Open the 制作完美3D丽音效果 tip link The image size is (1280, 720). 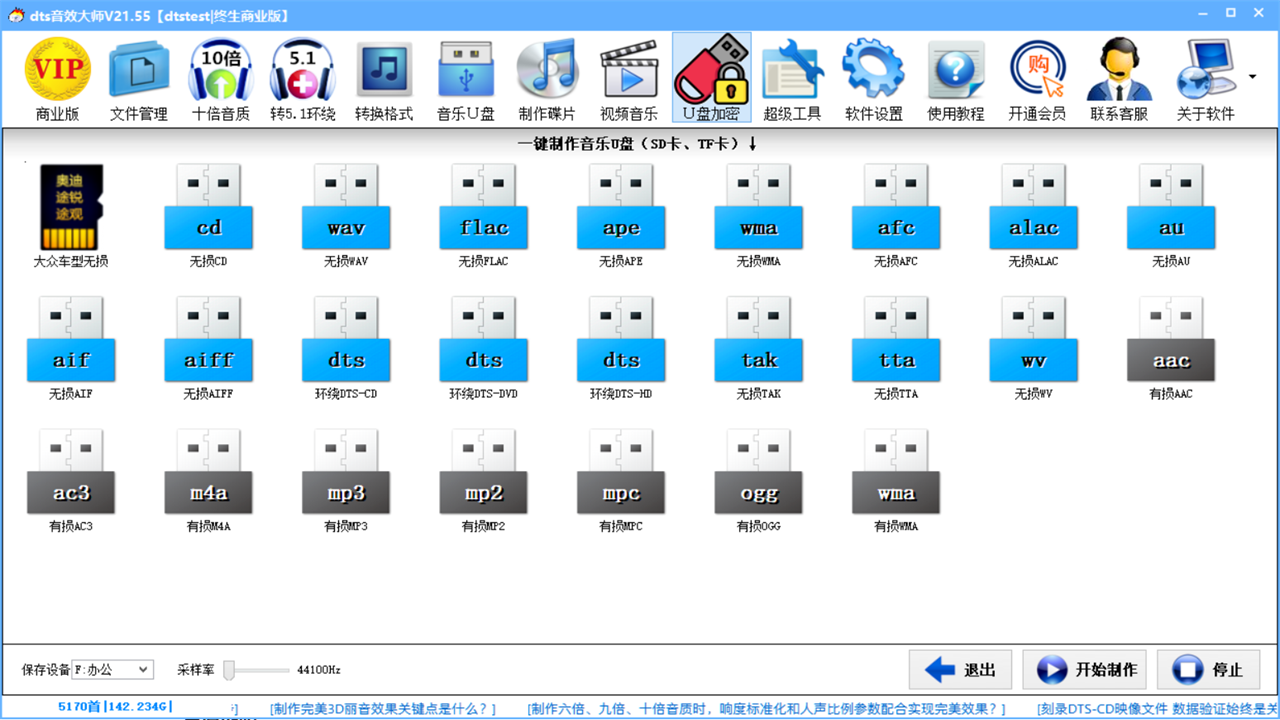pyautogui.click(x=382, y=709)
